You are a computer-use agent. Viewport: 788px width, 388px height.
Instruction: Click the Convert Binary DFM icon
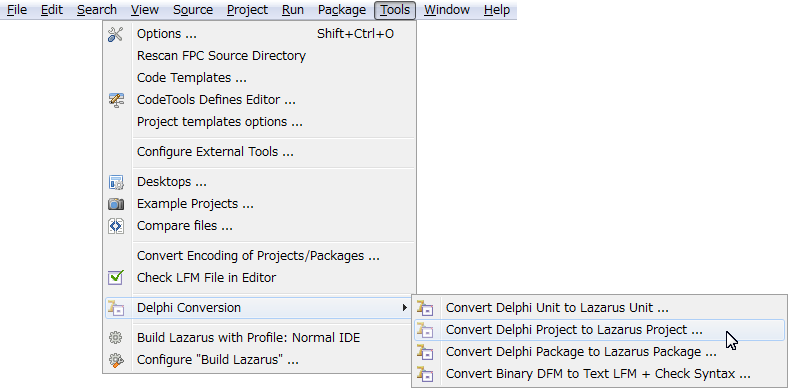coord(425,374)
